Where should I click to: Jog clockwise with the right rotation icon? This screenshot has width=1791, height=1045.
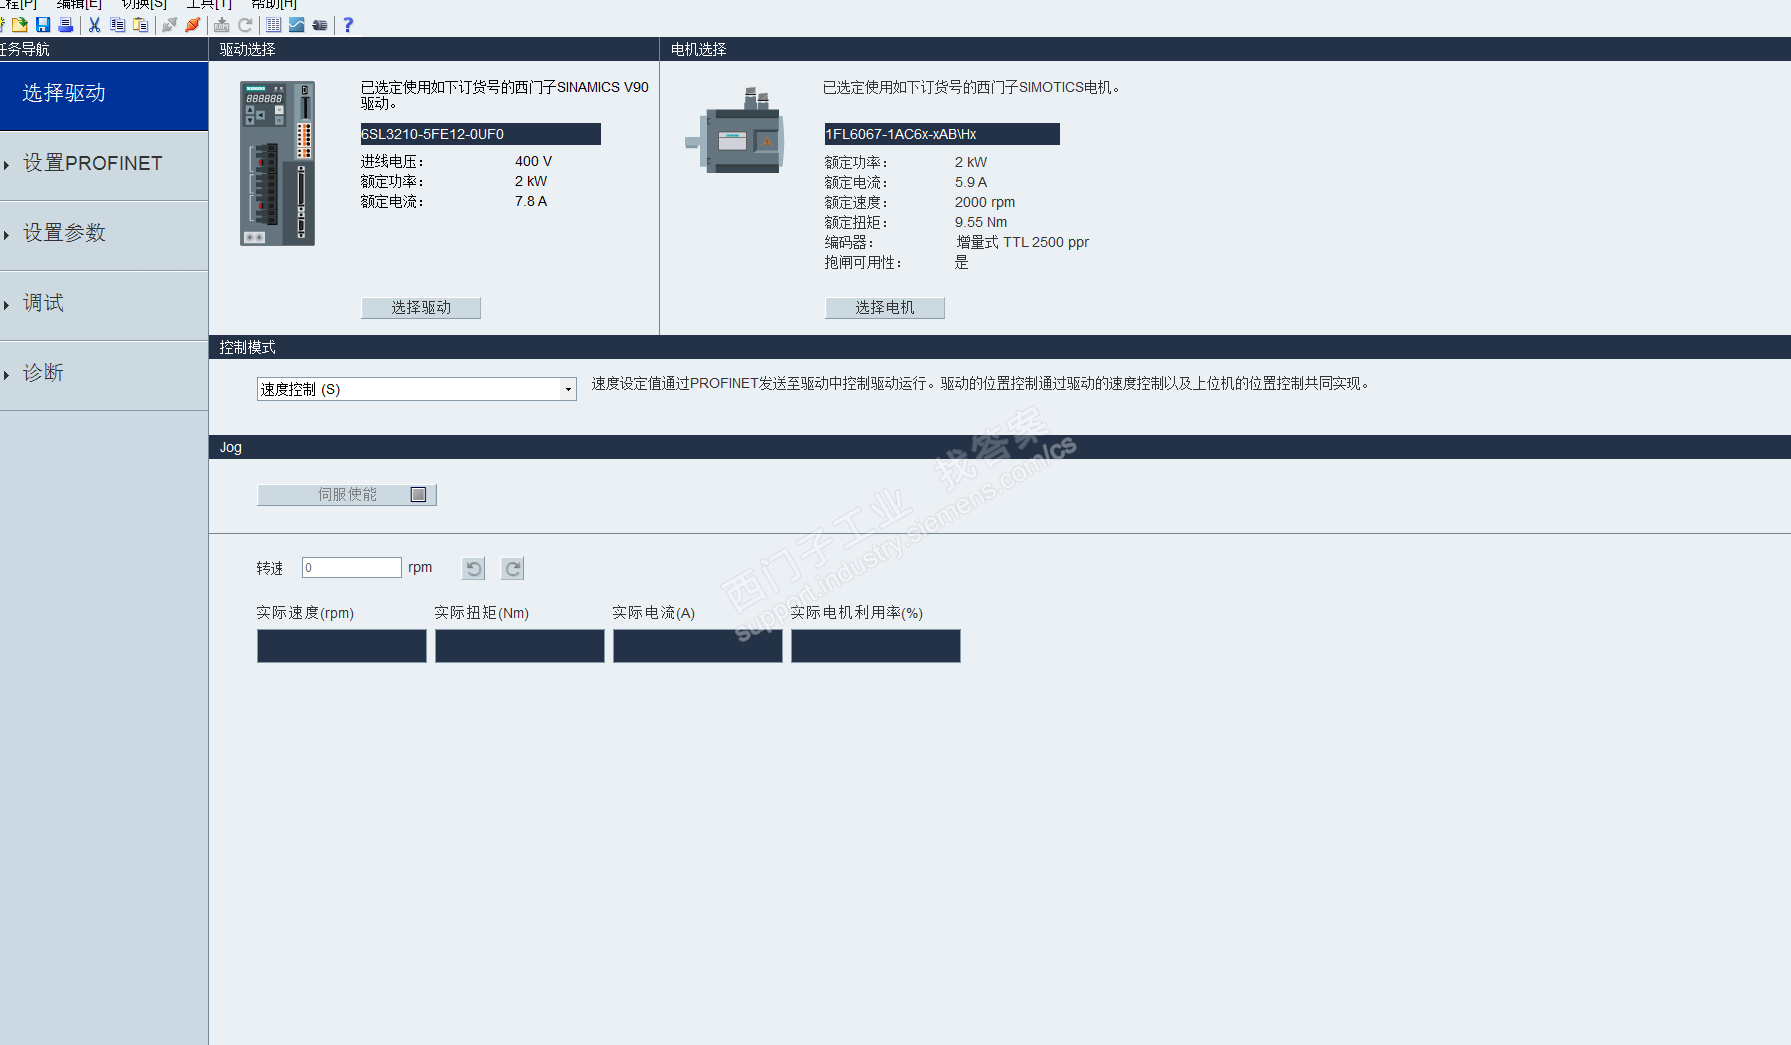513,568
